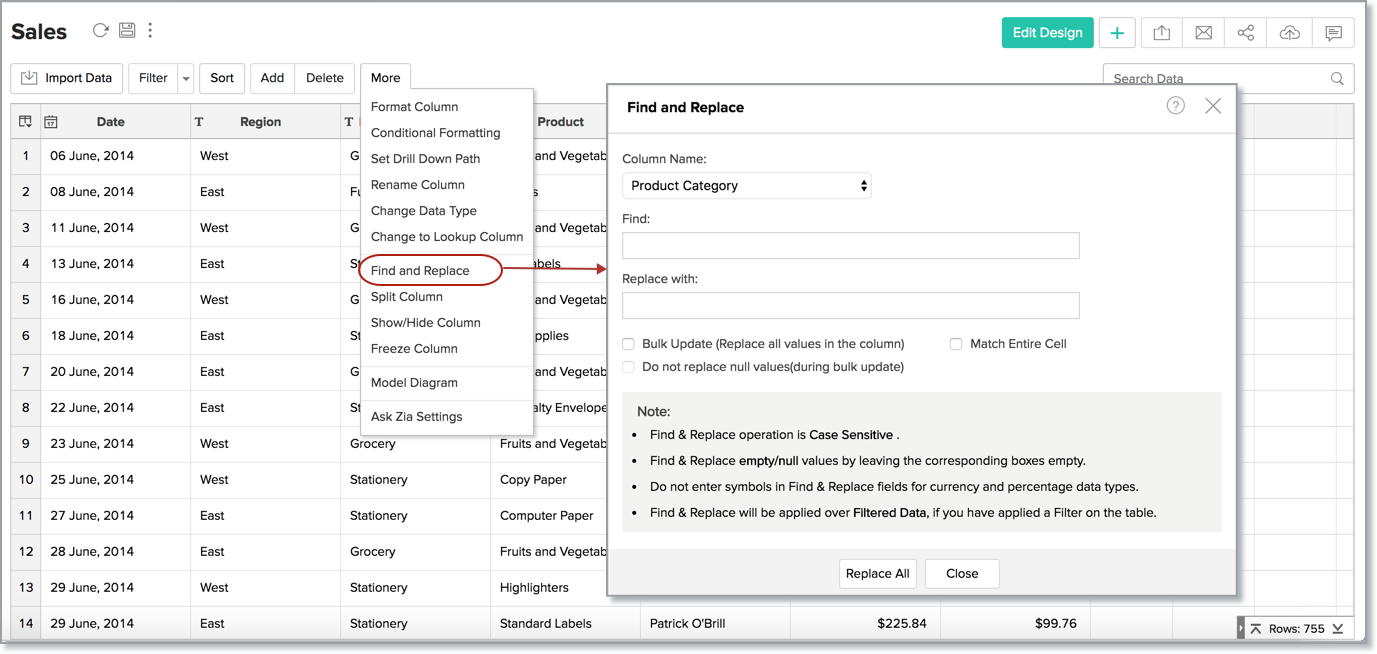This screenshot has height=654, width=1377.
Task: Expand the Filter dropdown arrow
Action: click(186, 78)
